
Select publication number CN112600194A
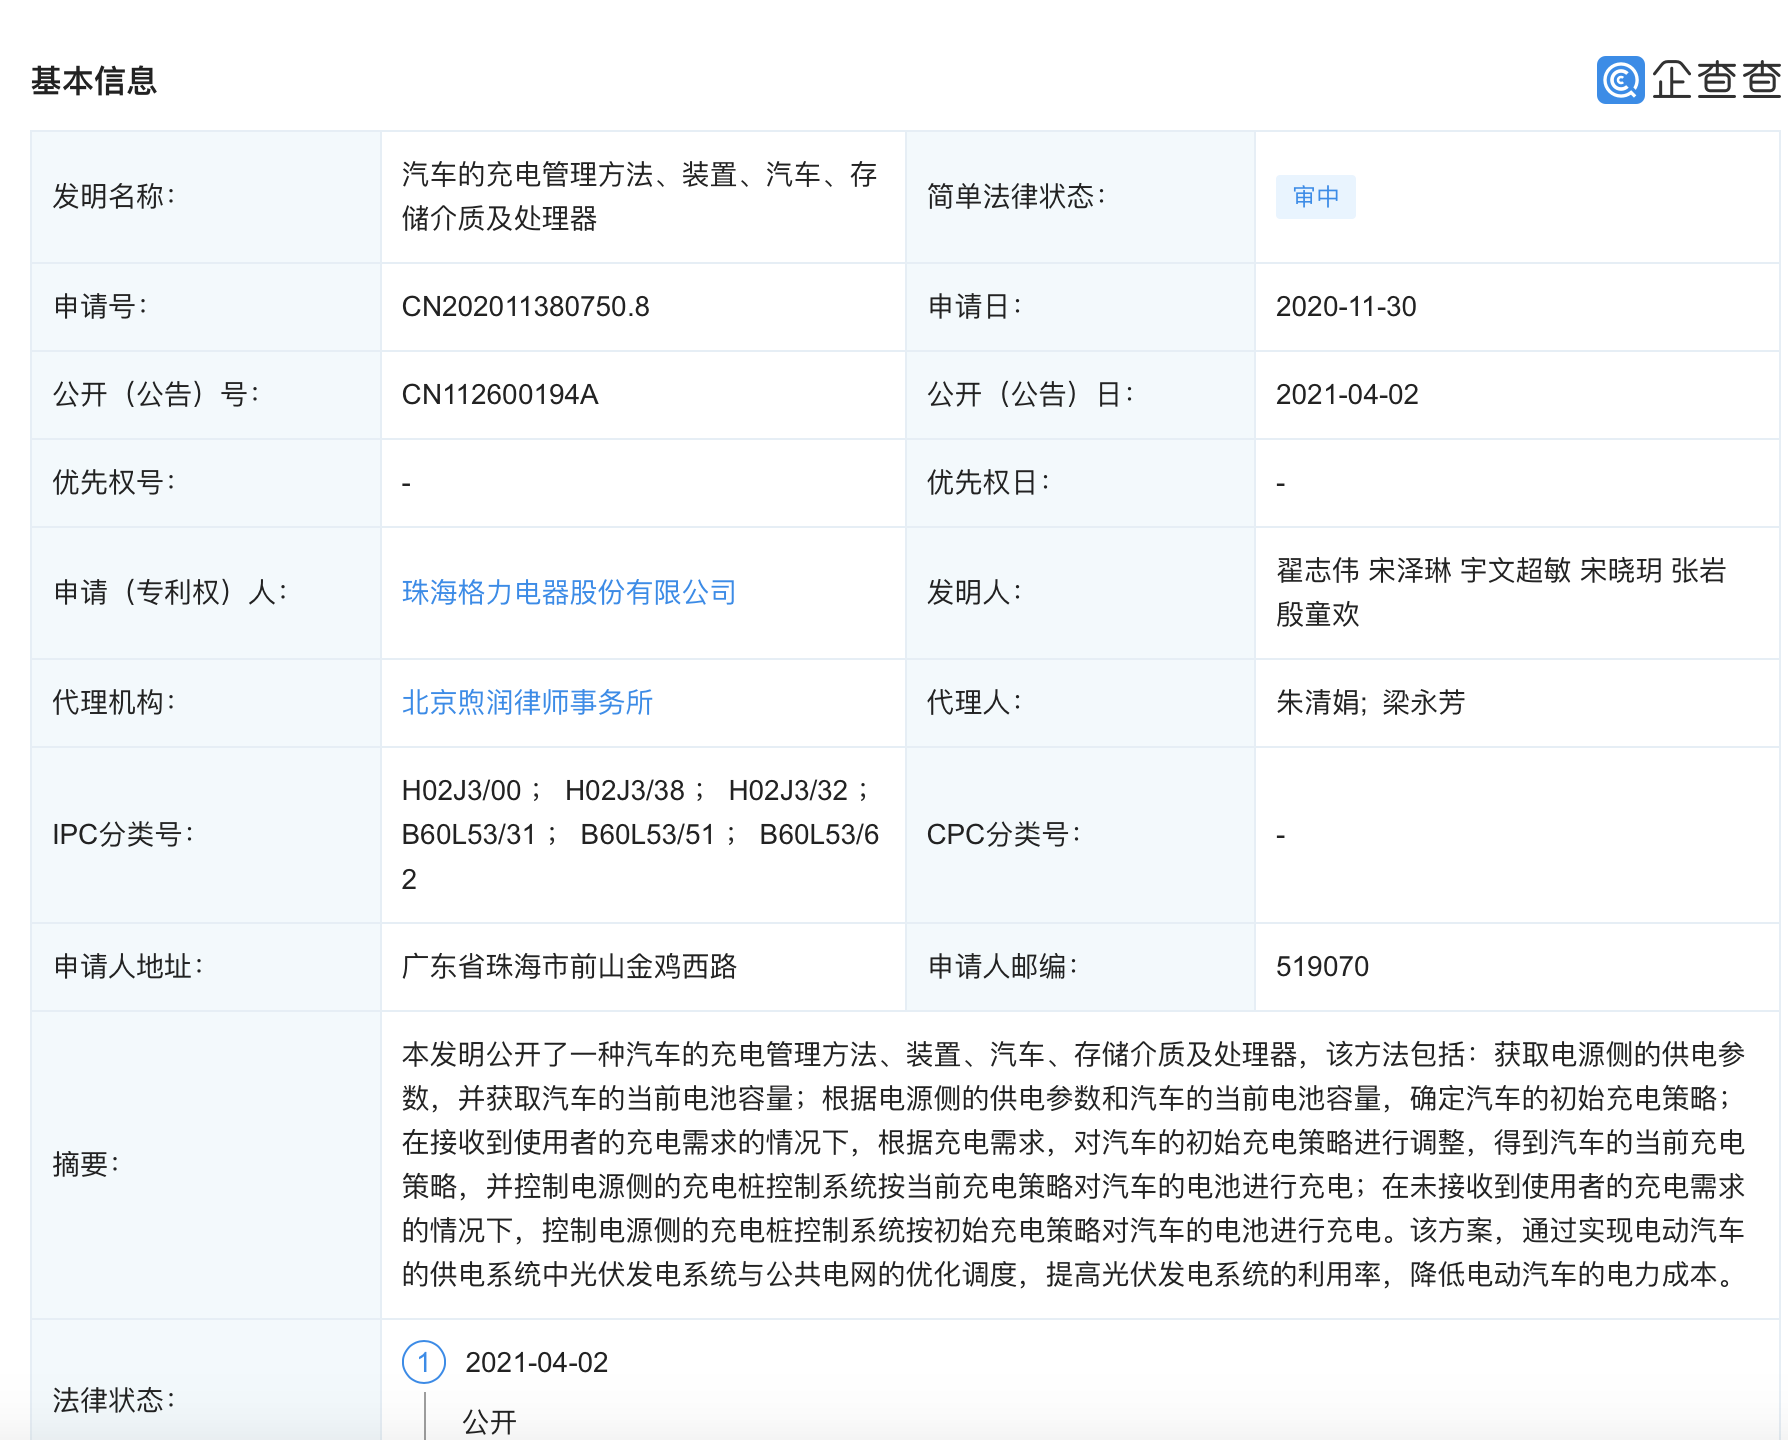(x=500, y=395)
